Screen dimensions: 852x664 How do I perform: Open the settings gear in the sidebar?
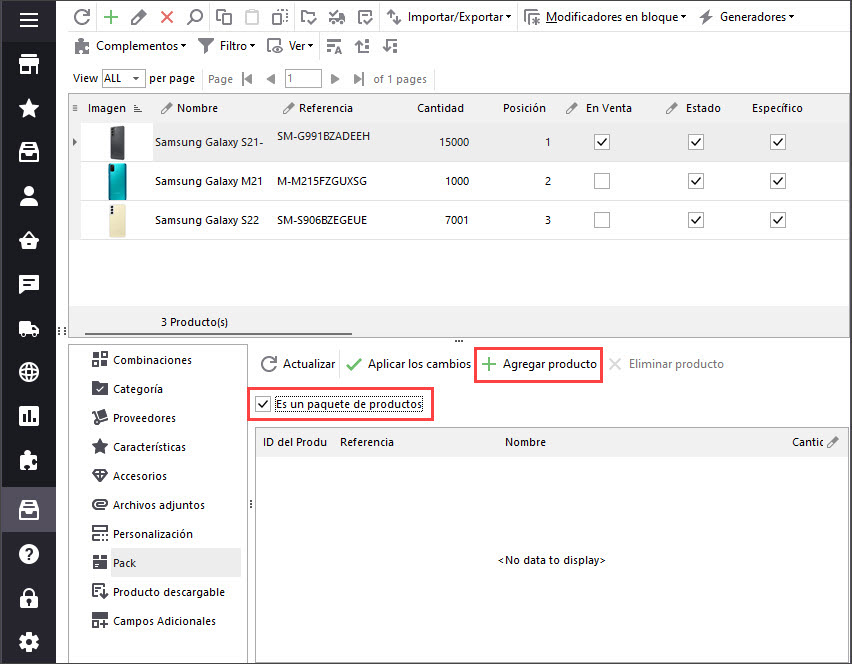pyautogui.click(x=29, y=642)
